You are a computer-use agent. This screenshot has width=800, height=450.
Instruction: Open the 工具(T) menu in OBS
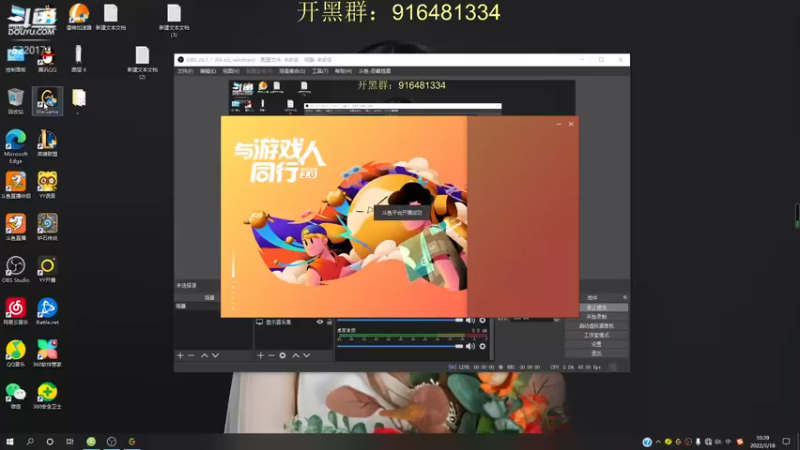click(320, 71)
